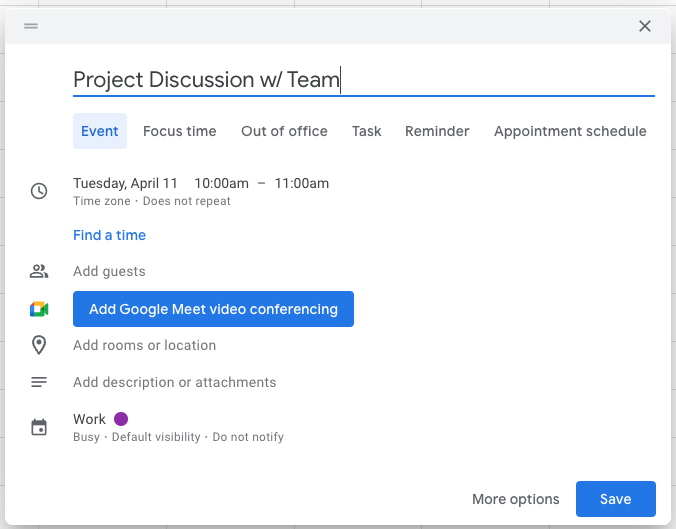This screenshot has height=529, width=676.
Task: Change the Do not notify setting
Action: pyautogui.click(x=248, y=437)
